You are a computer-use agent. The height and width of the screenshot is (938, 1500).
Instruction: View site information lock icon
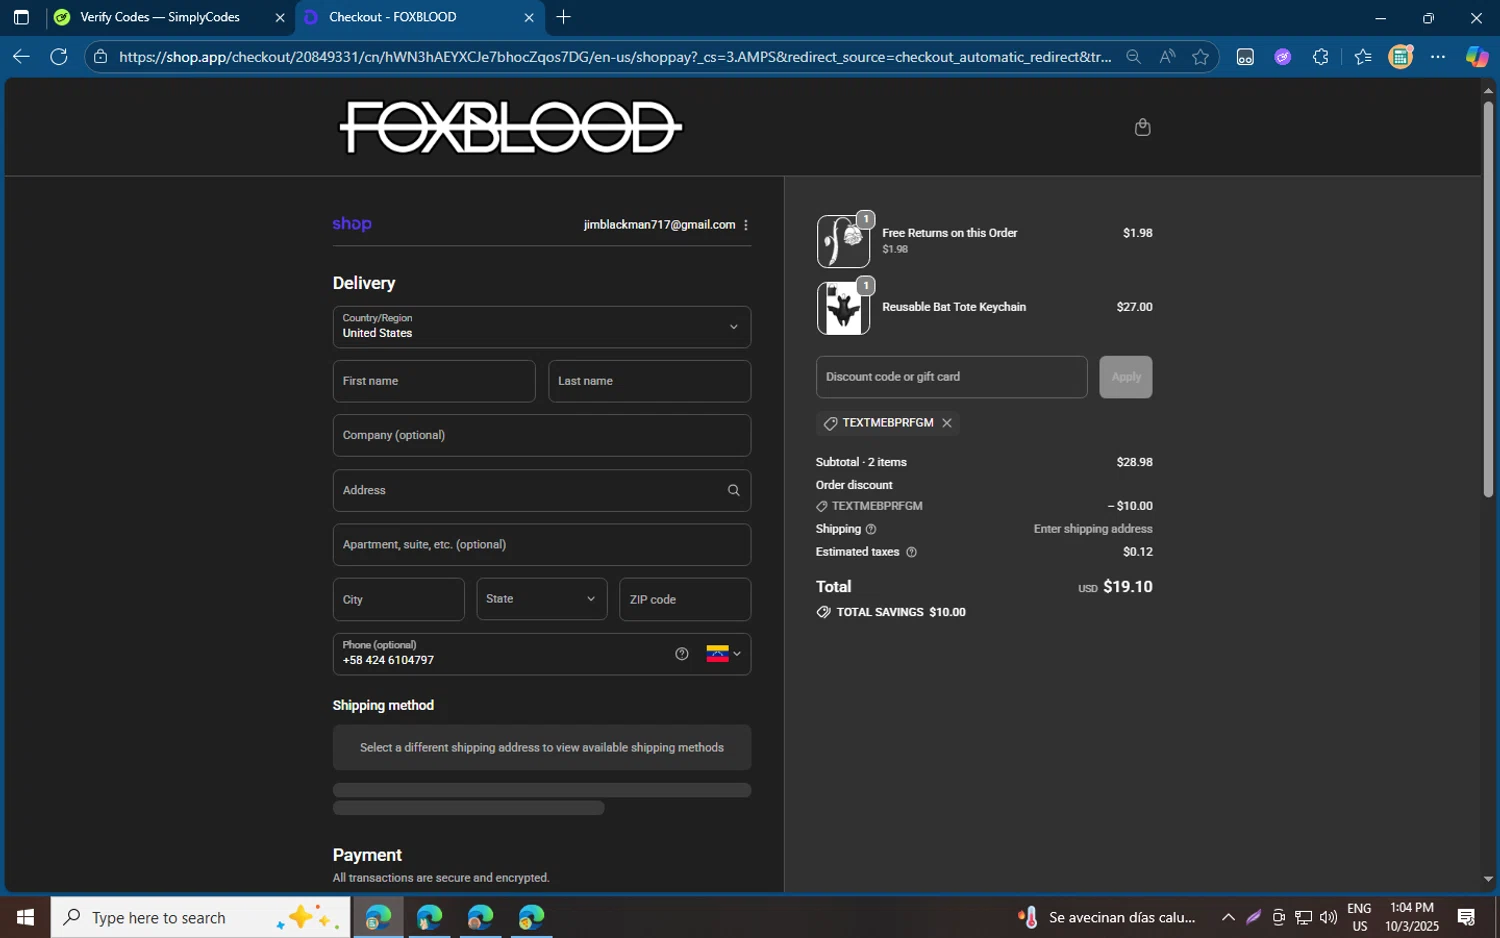100,57
